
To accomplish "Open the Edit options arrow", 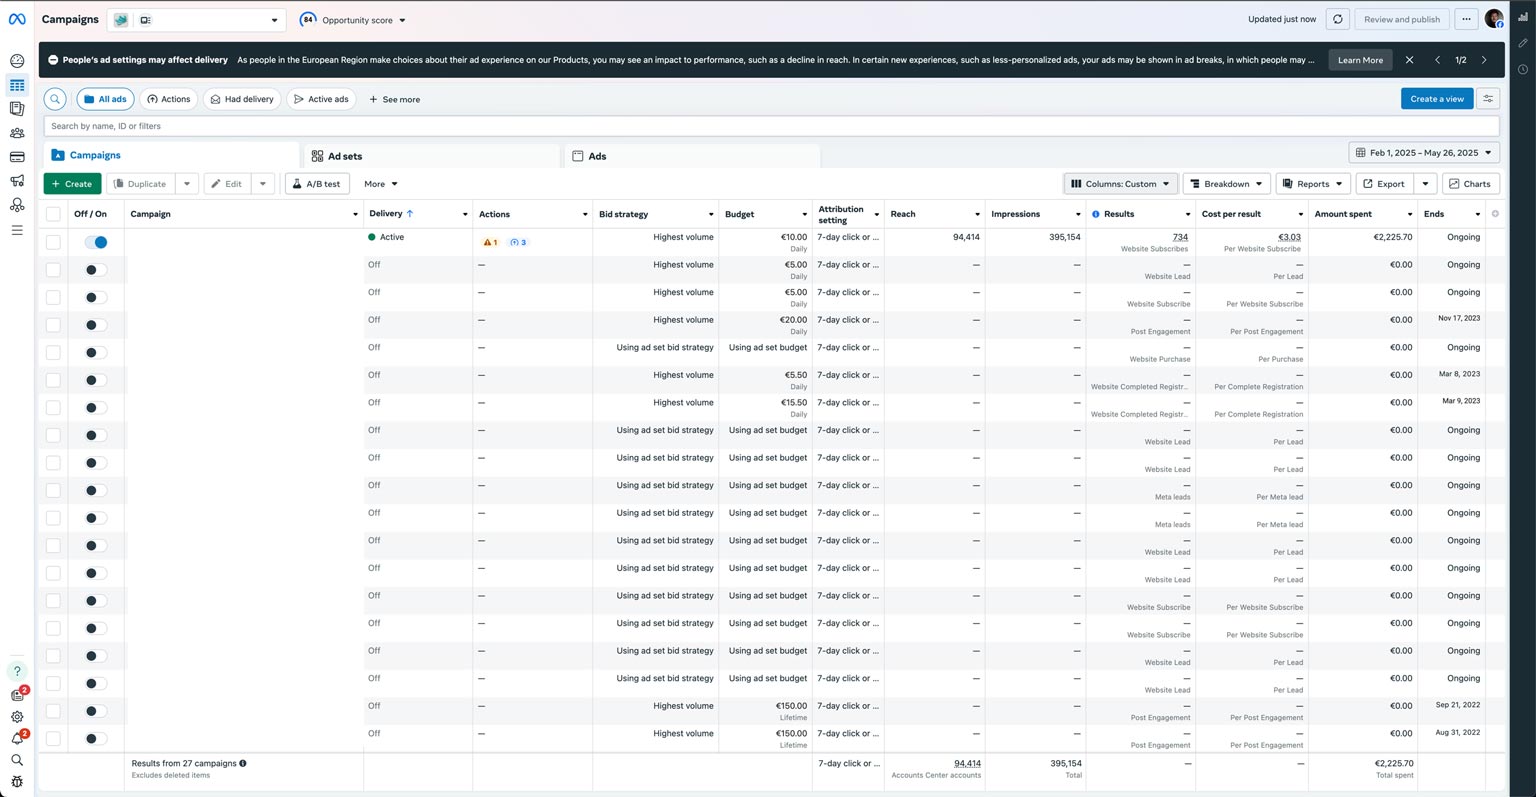I will click(x=263, y=184).
